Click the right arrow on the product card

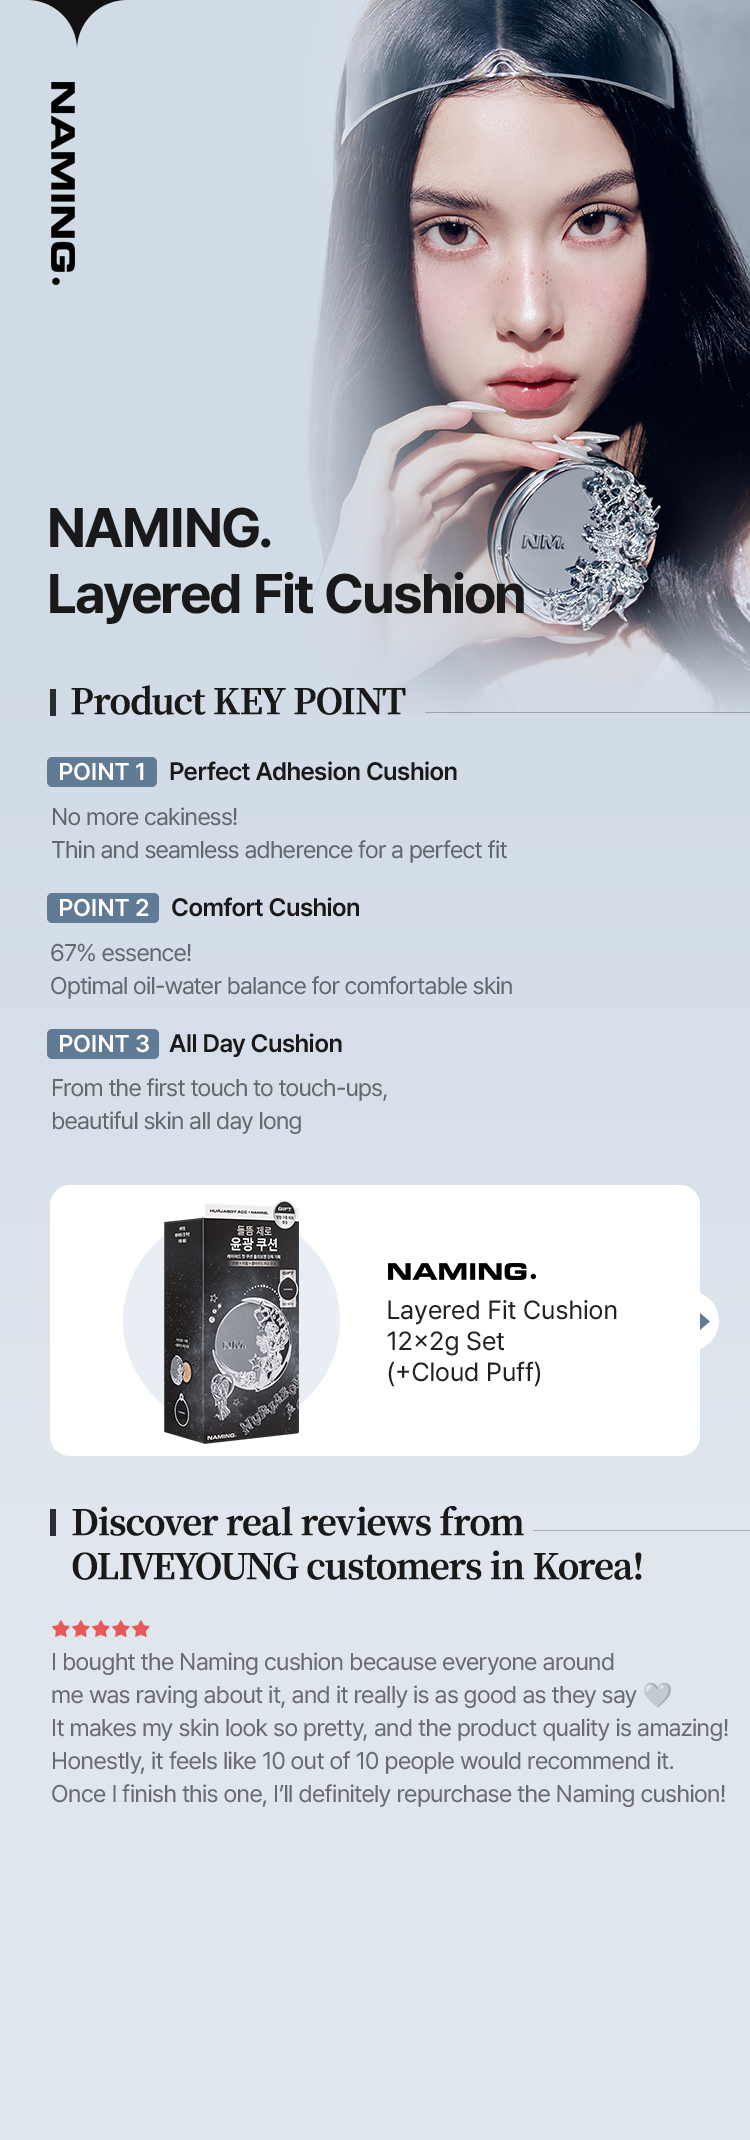(704, 1321)
